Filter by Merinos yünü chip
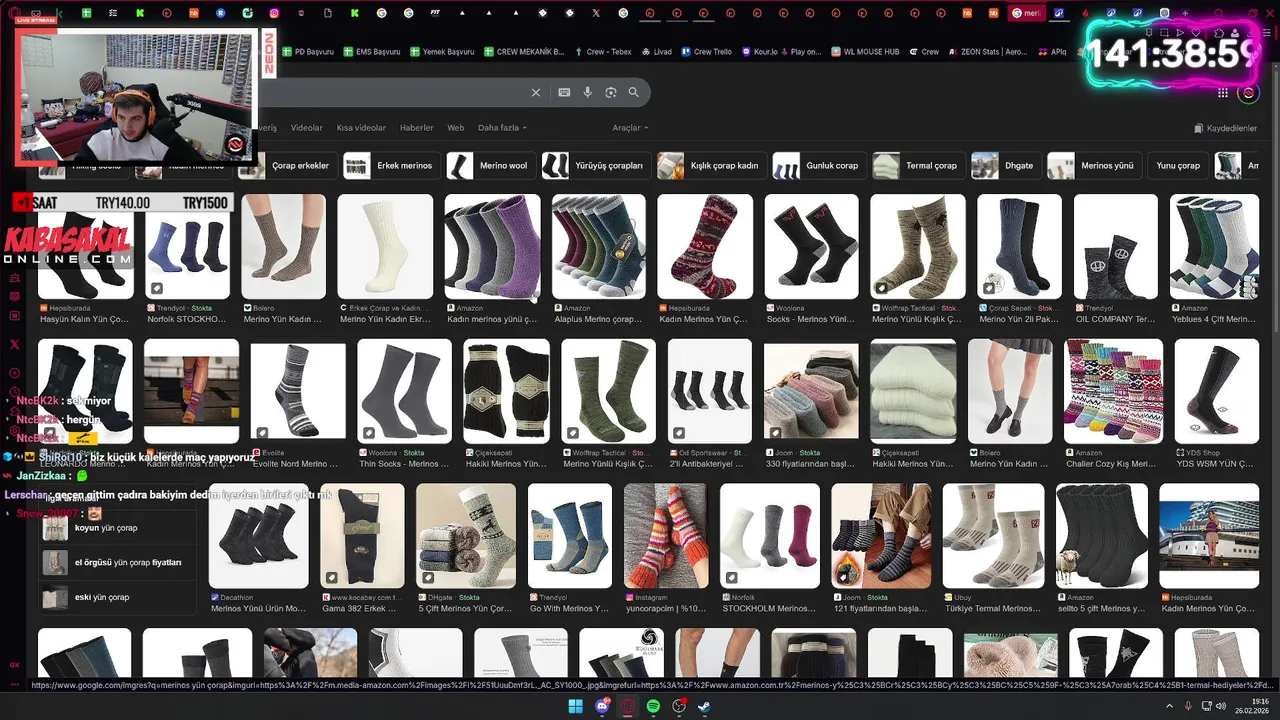 click(1094, 166)
